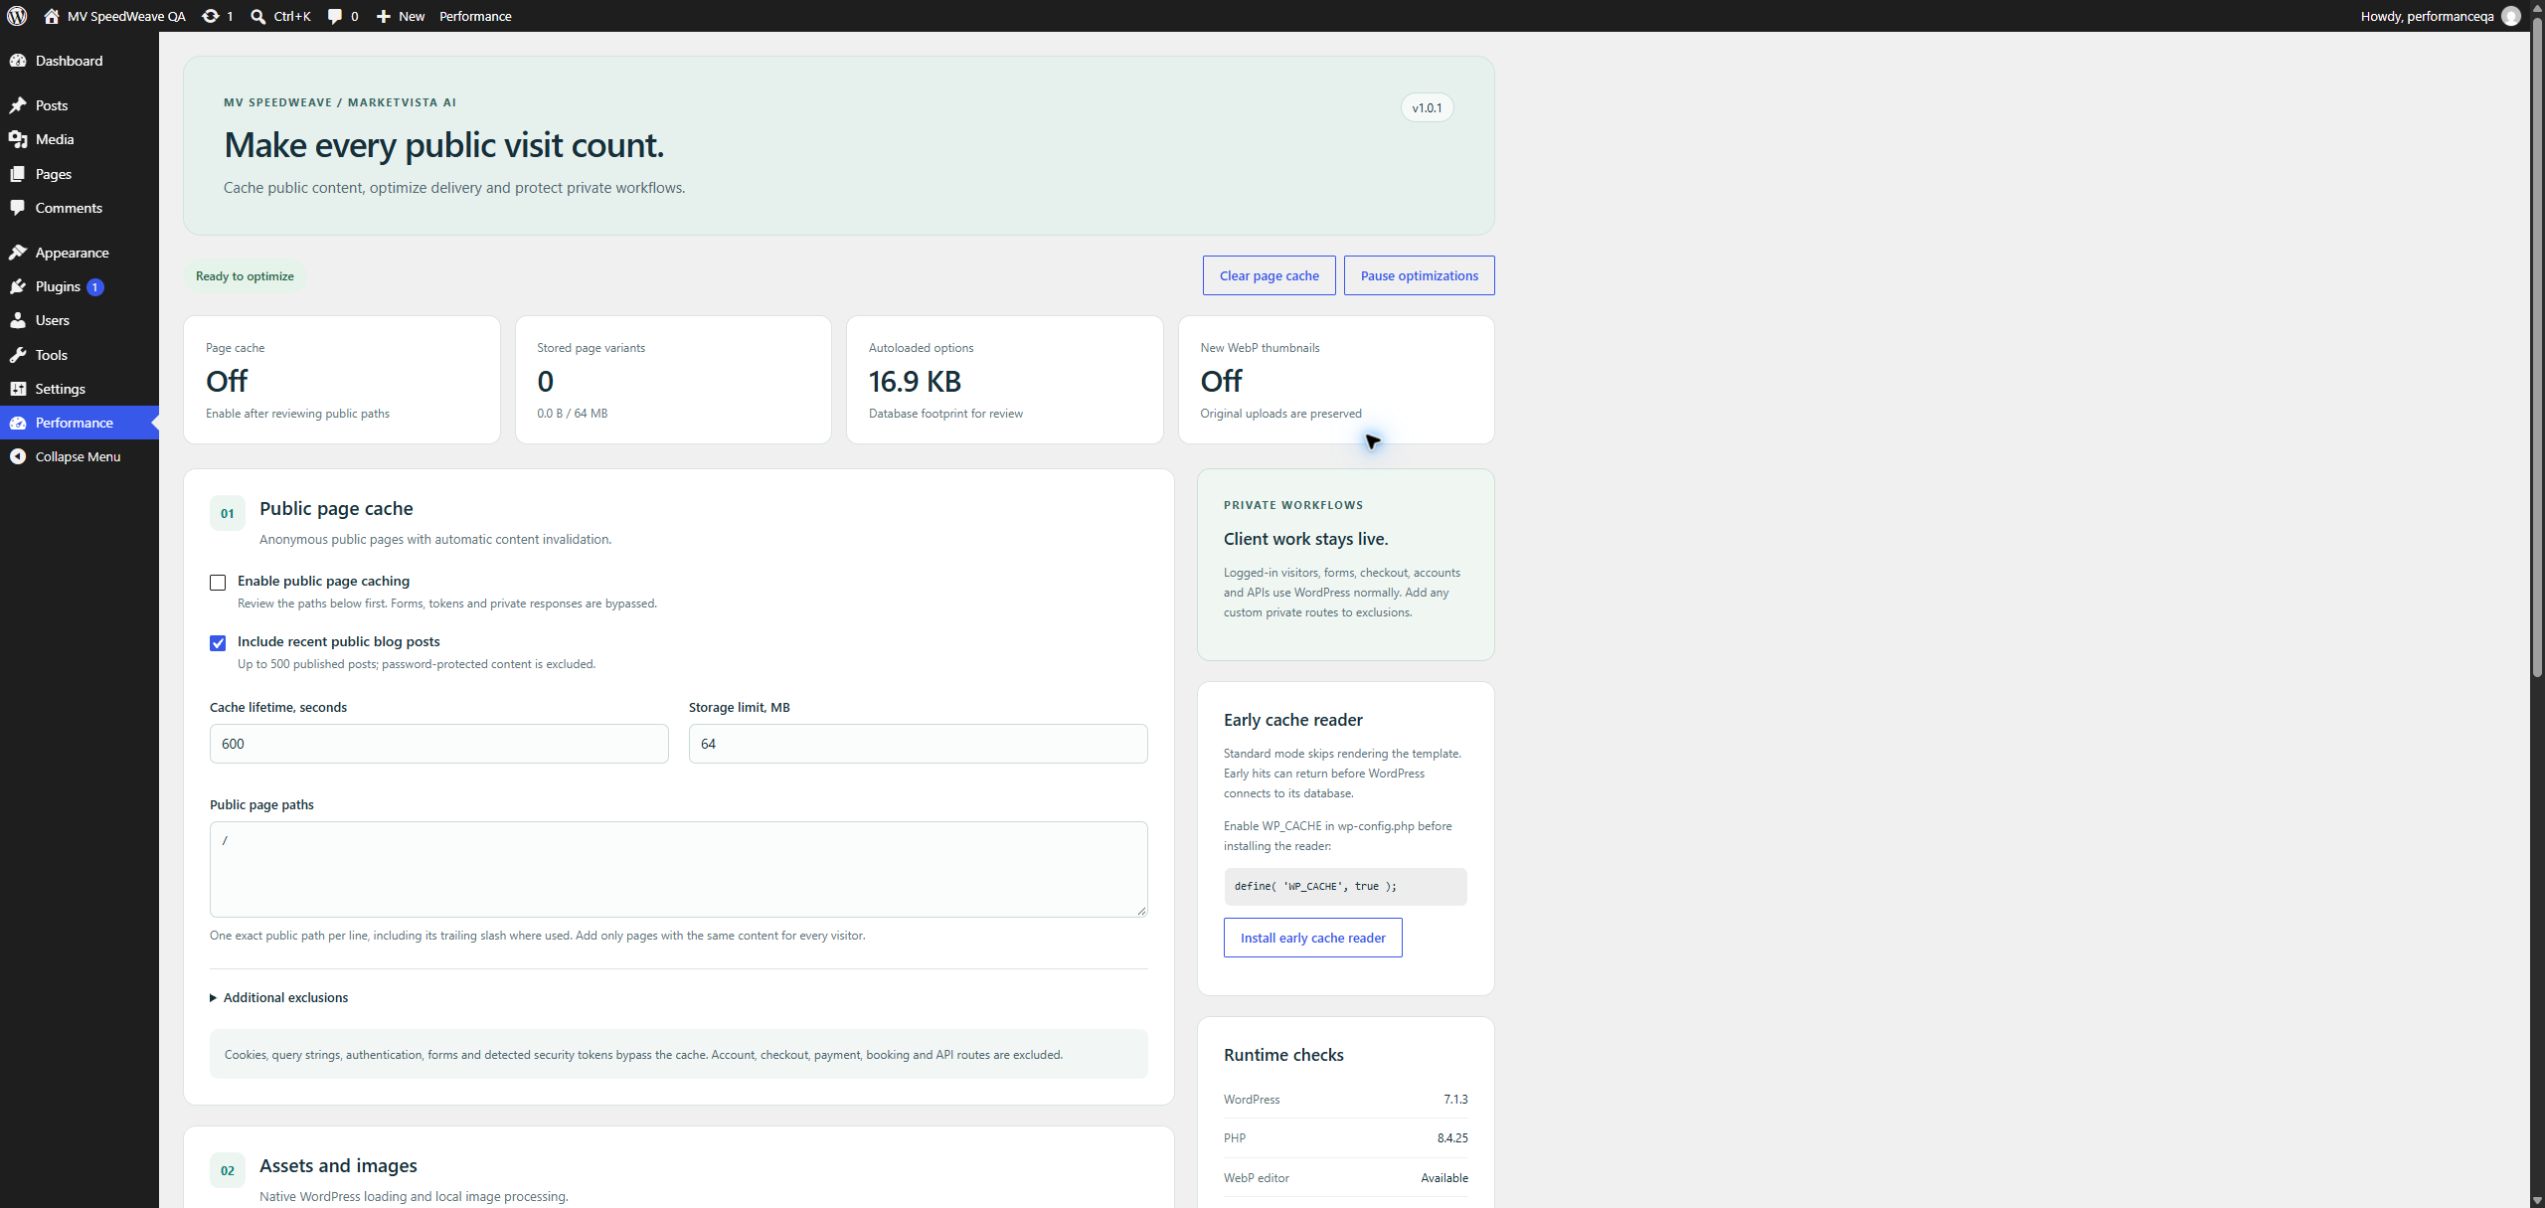This screenshot has width=2545, height=1208.
Task: Click the Pages icon in sidebar
Action: tap(17, 174)
